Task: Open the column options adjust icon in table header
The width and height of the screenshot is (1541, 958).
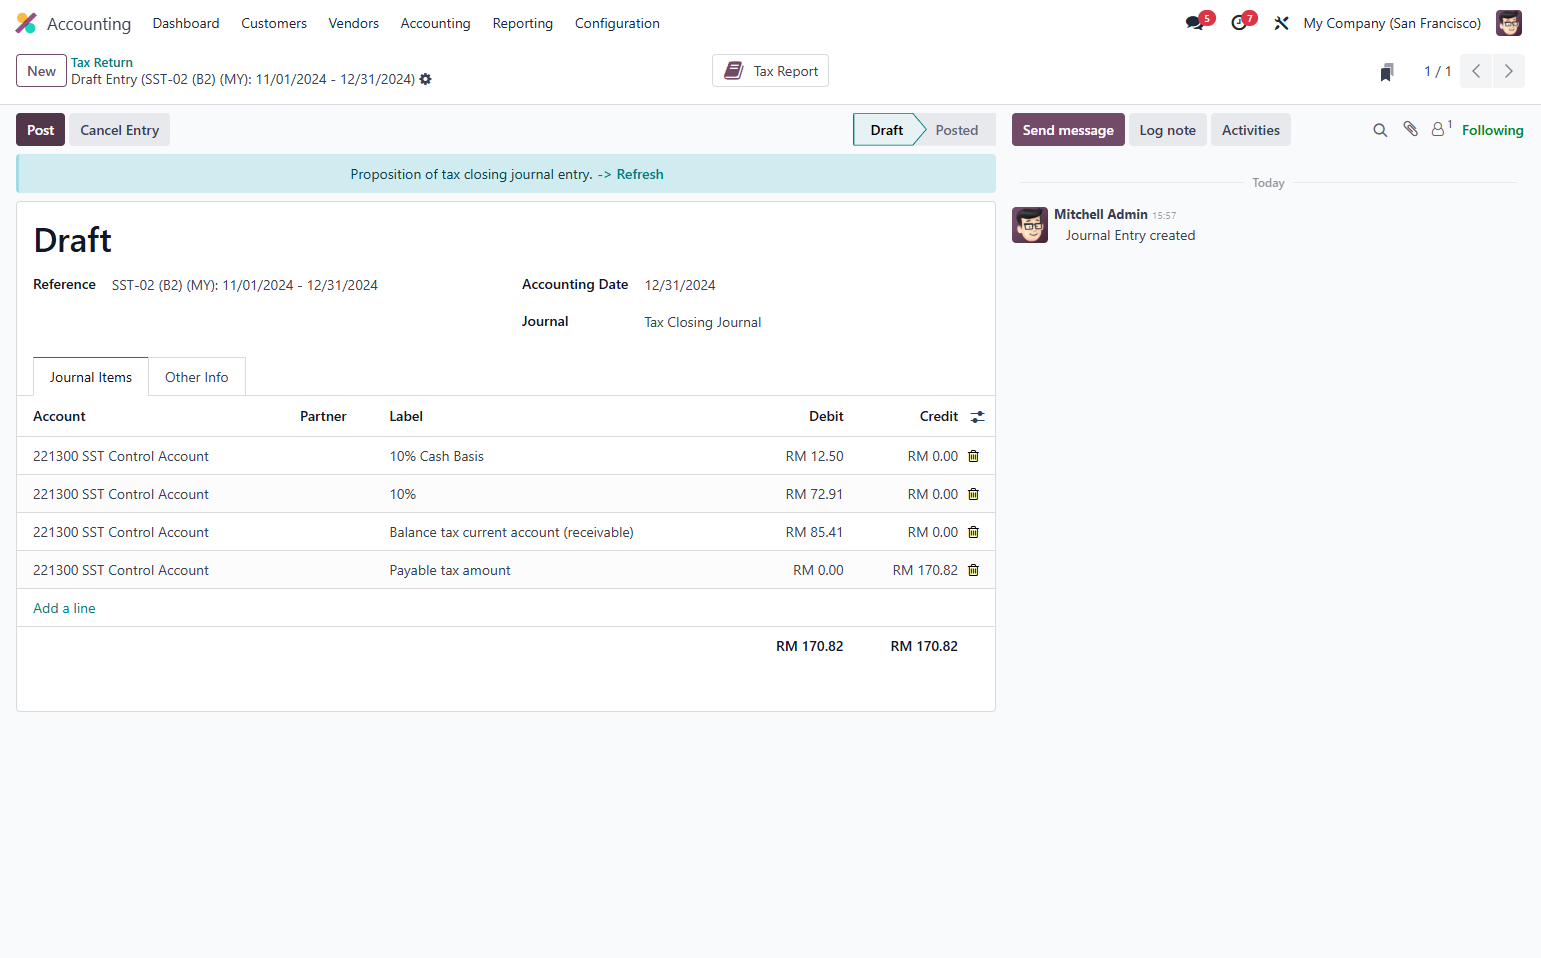Action: click(978, 417)
